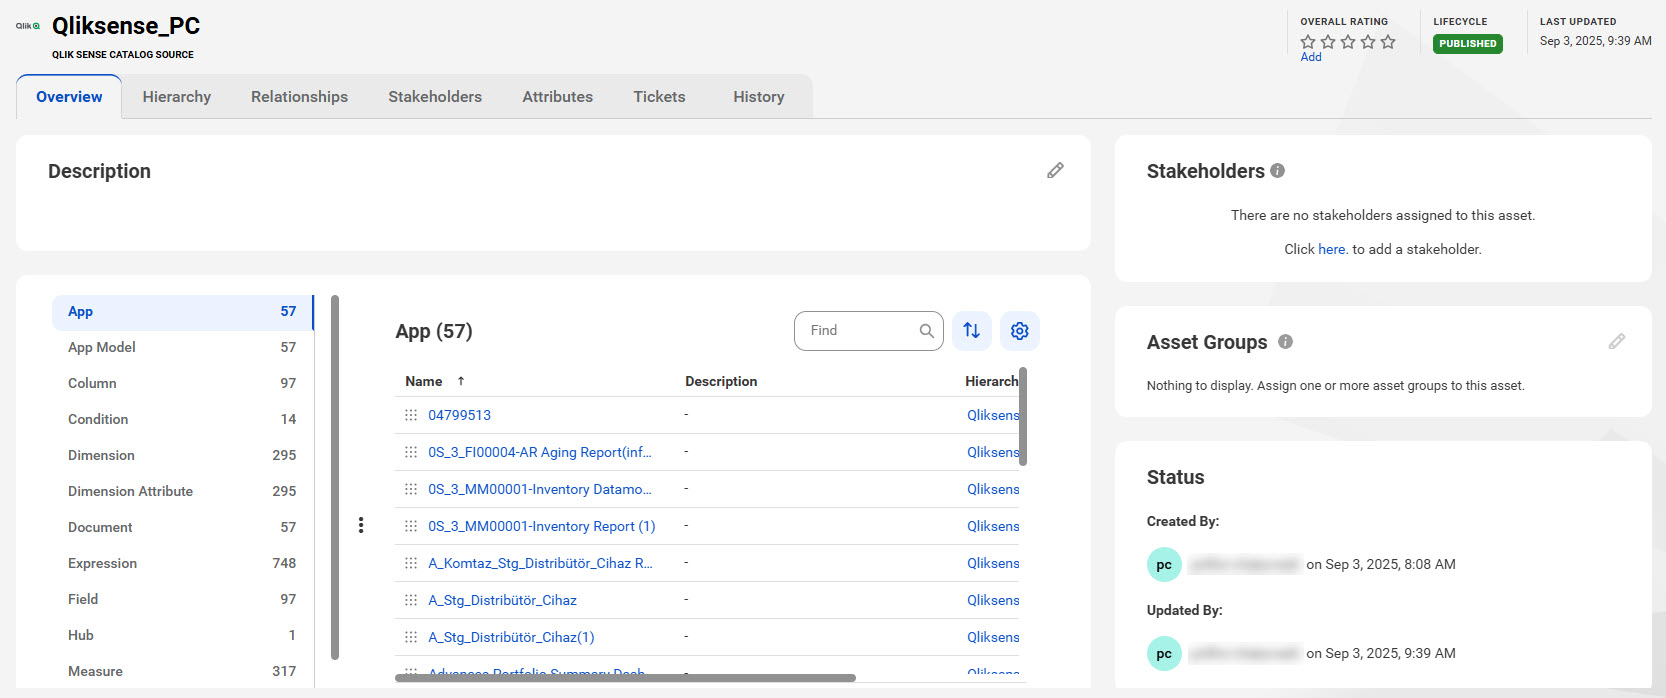The width and height of the screenshot is (1666, 698).
Task: Click the 'here' link to add stakeholder
Action: pyautogui.click(x=1331, y=249)
